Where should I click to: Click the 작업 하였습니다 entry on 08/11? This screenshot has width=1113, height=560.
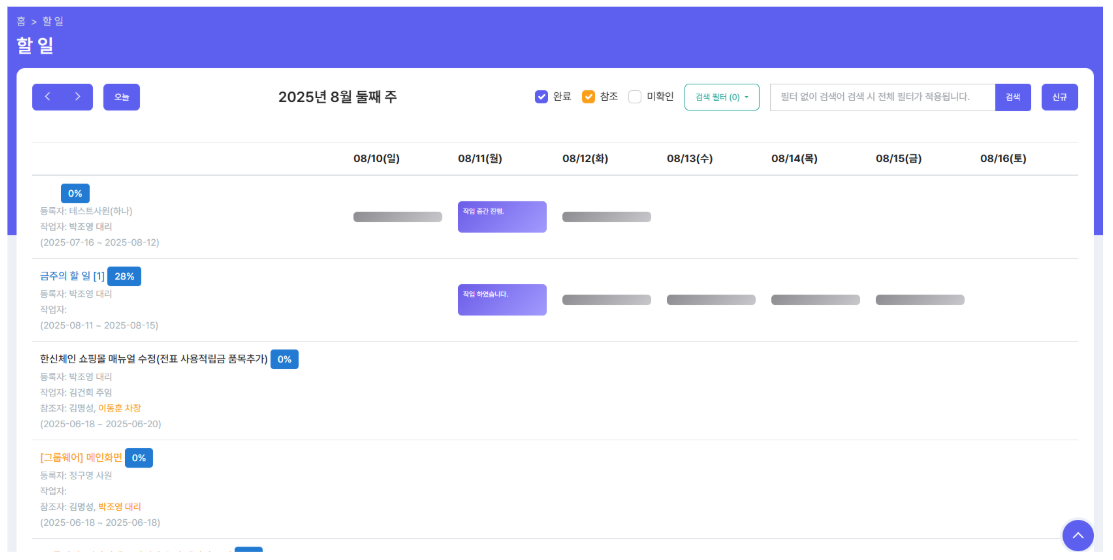(x=502, y=300)
